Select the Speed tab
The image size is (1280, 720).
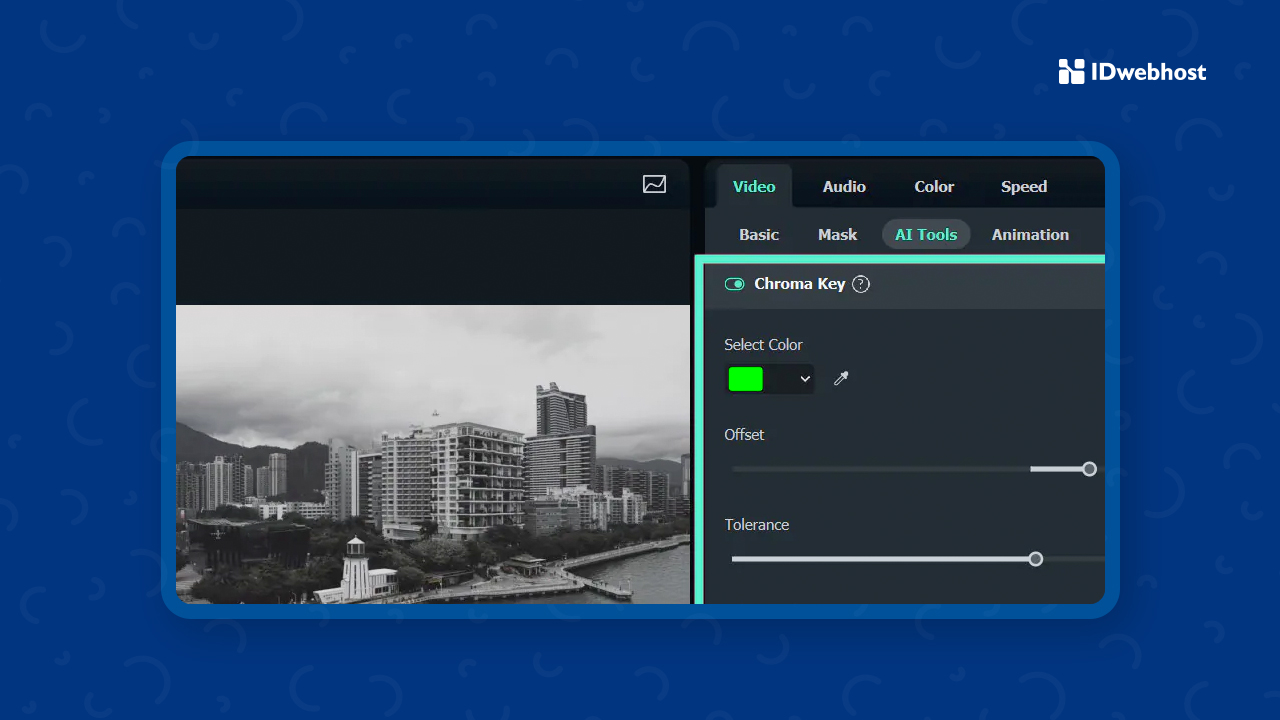(x=1023, y=186)
